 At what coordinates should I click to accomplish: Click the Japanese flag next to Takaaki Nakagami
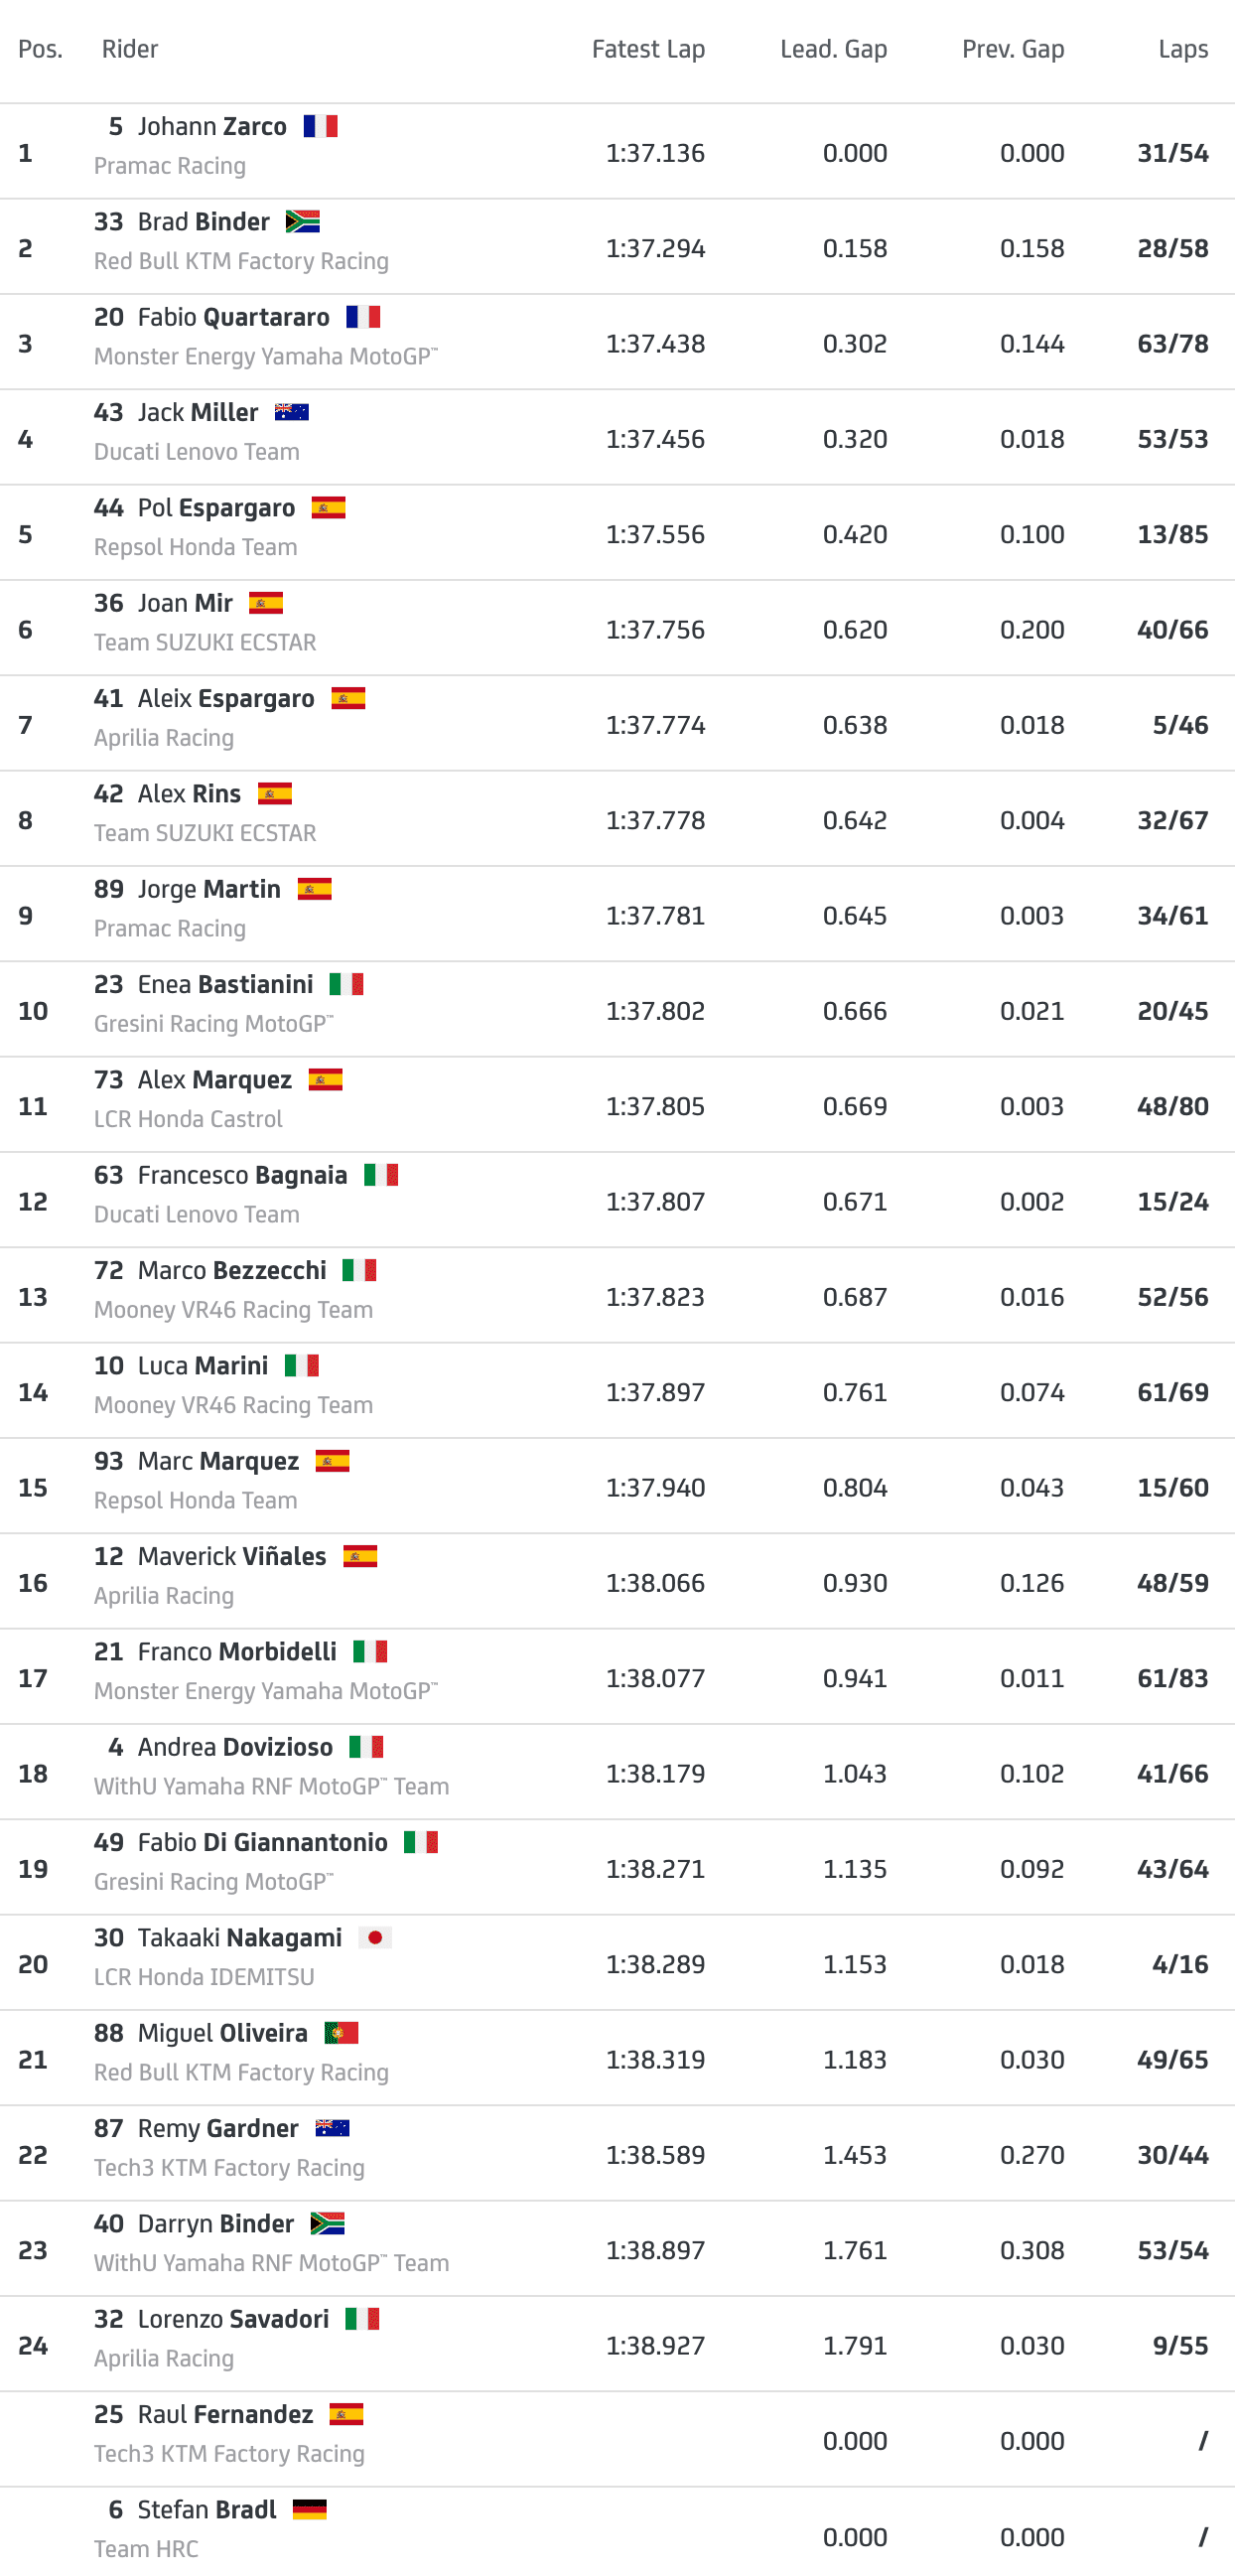(x=375, y=1937)
